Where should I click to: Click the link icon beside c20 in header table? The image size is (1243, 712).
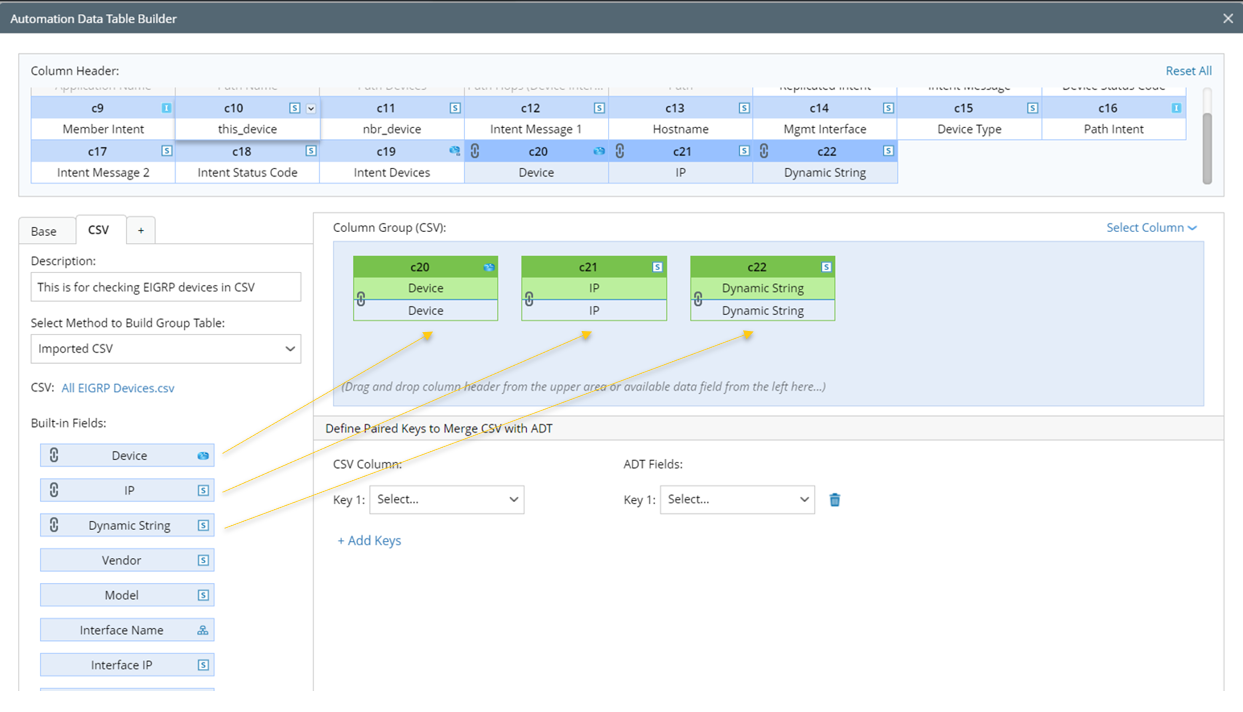point(475,151)
